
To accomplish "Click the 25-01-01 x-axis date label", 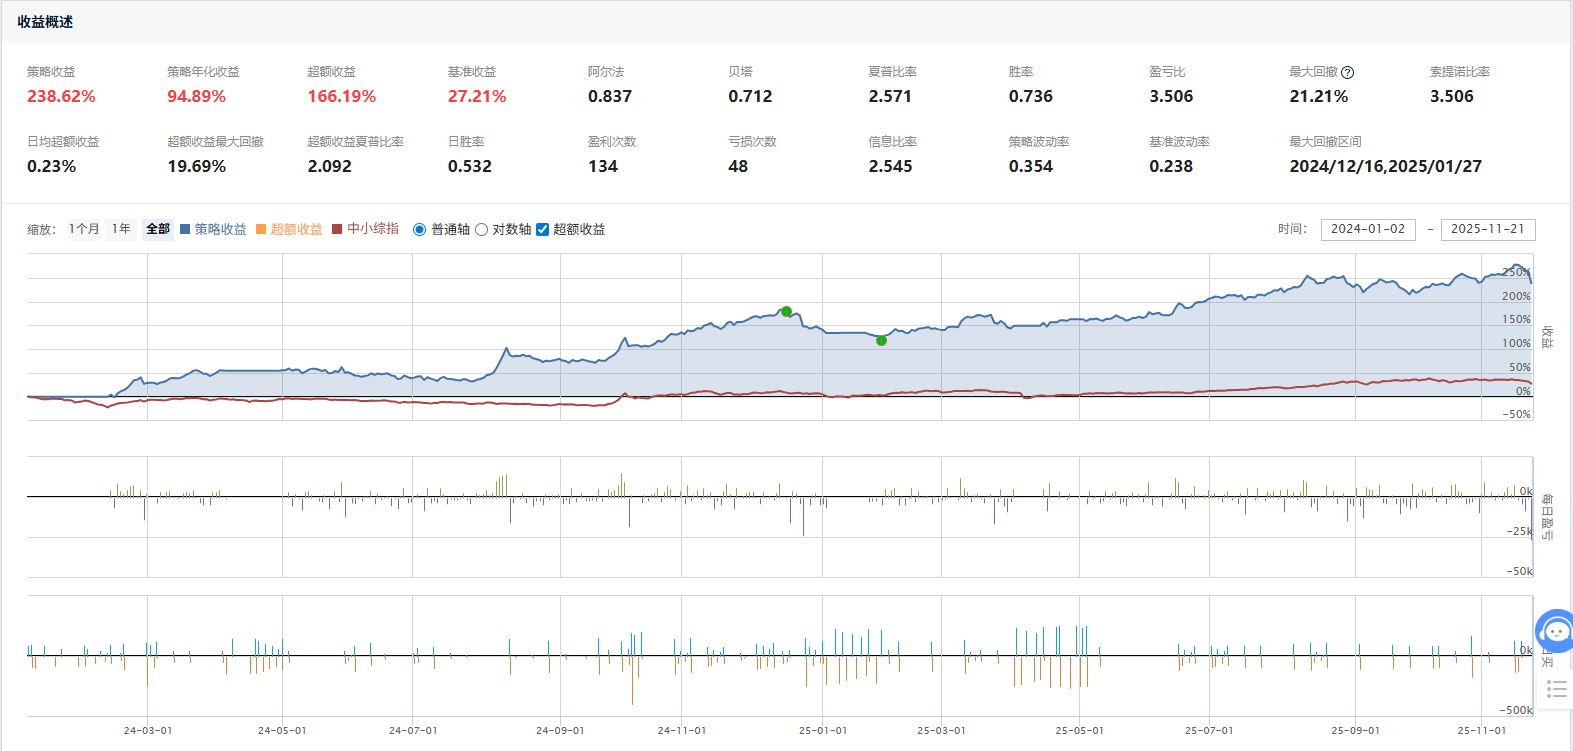I will pyautogui.click(x=823, y=730).
